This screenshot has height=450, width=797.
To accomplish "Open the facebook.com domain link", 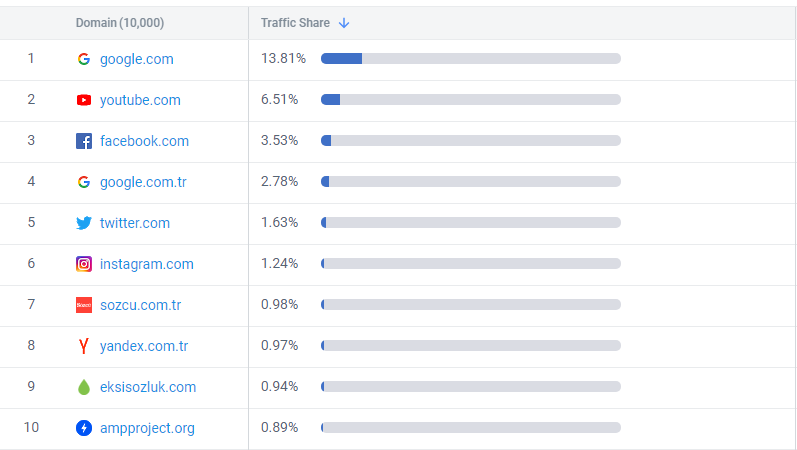I will [x=144, y=141].
